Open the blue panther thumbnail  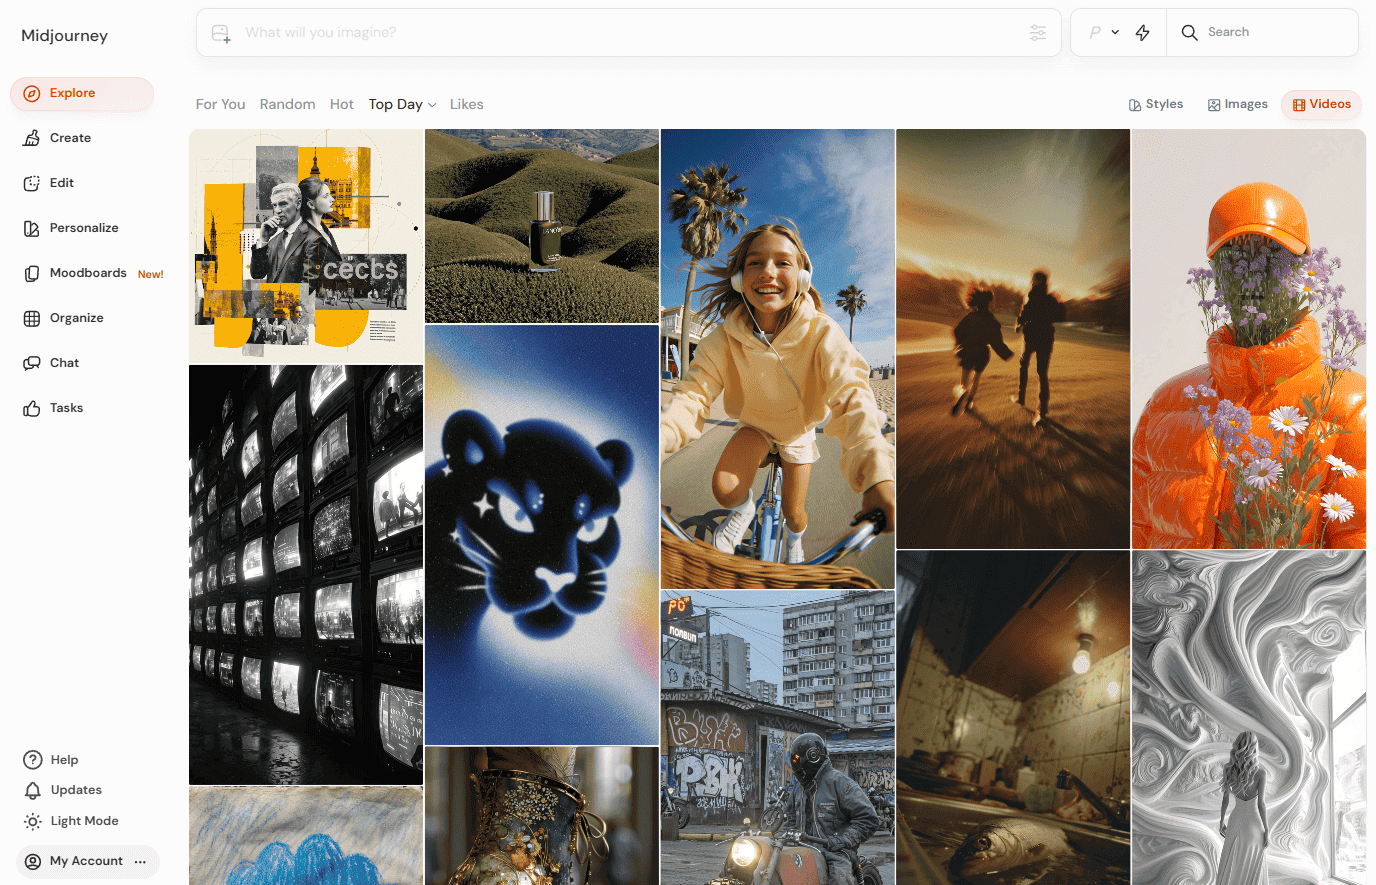pyautogui.click(x=542, y=534)
